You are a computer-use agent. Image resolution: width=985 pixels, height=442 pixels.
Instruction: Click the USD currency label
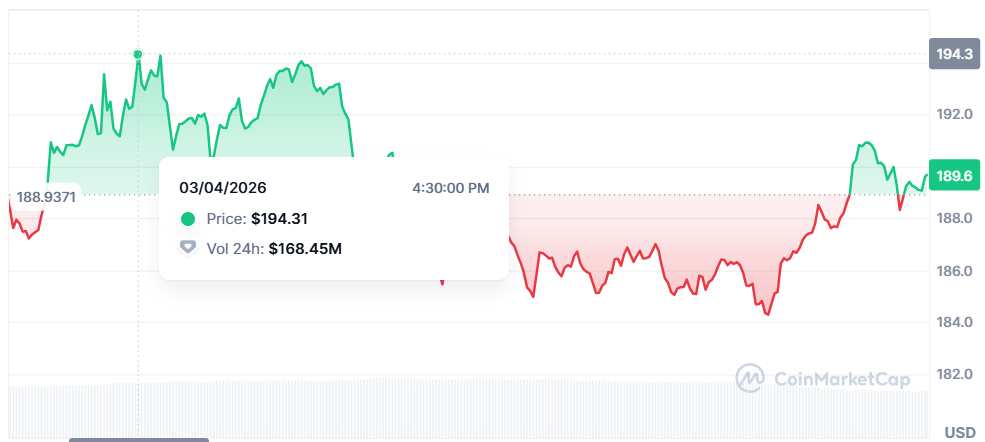tap(960, 433)
